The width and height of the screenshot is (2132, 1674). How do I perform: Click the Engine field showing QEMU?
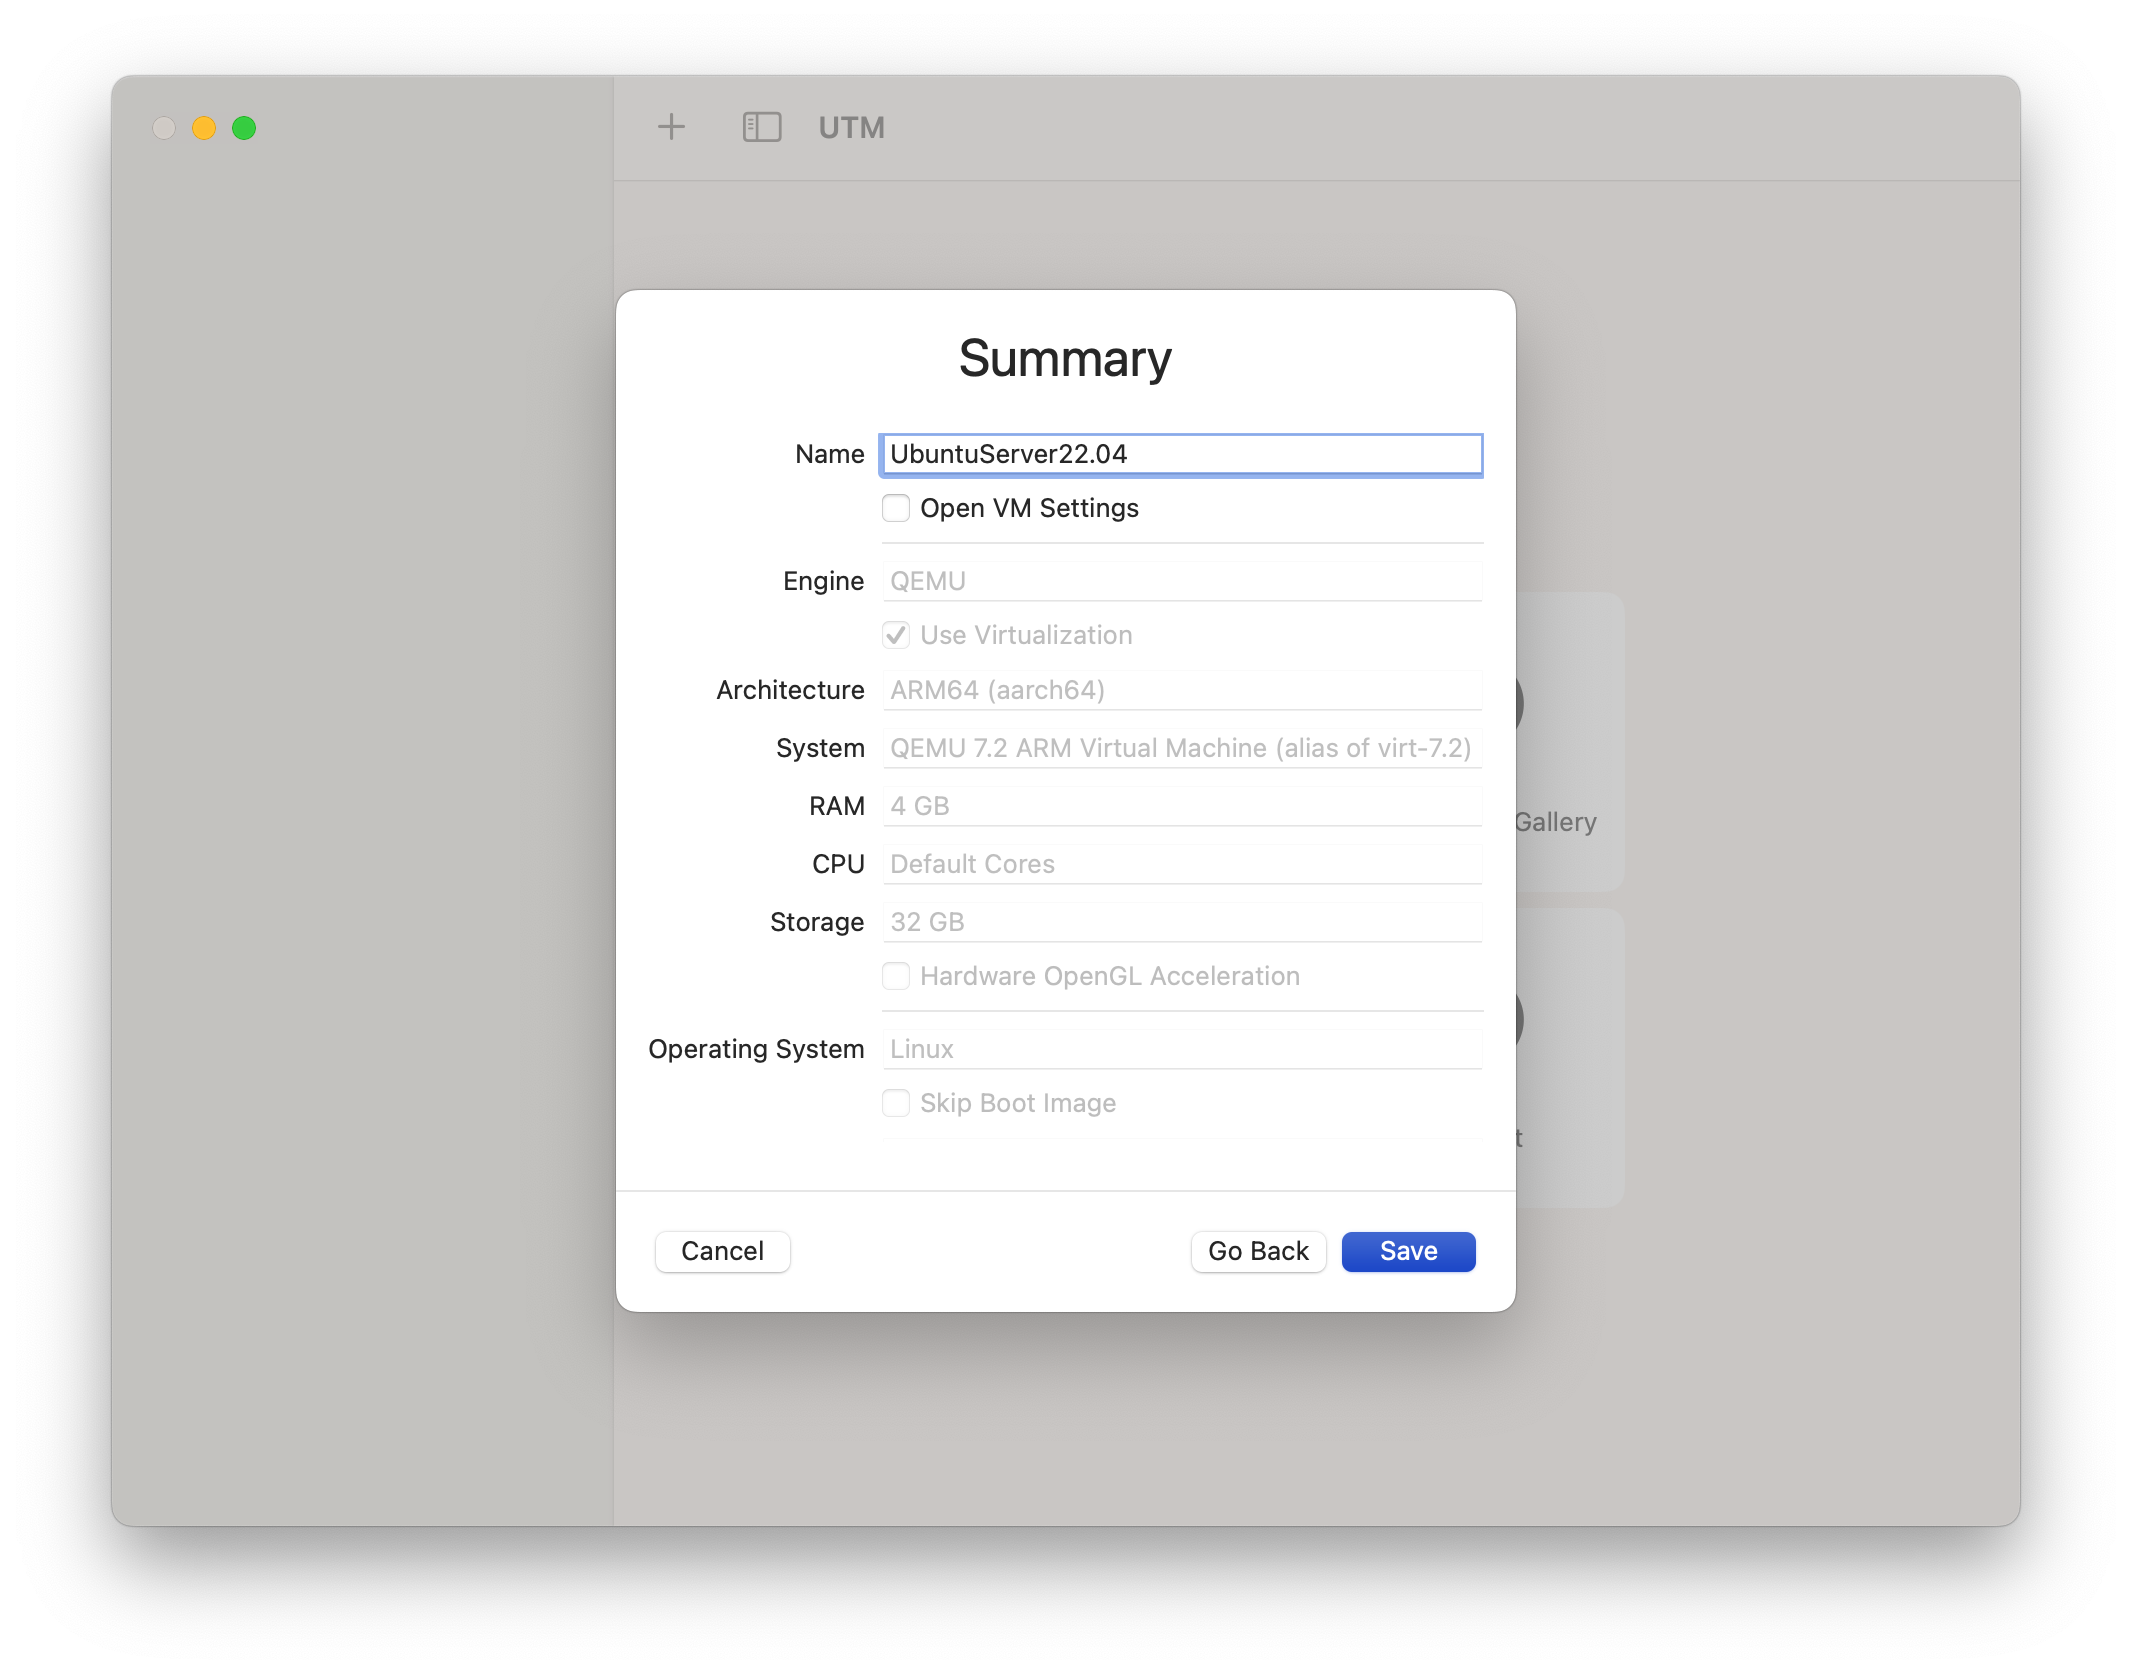(1181, 581)
